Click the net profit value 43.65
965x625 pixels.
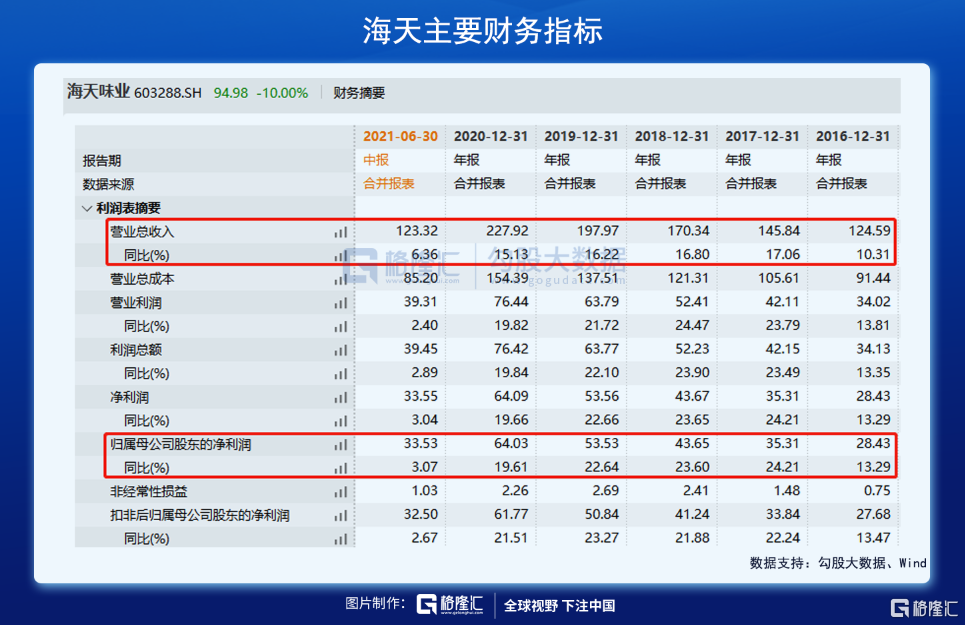[x=692, y=444]
